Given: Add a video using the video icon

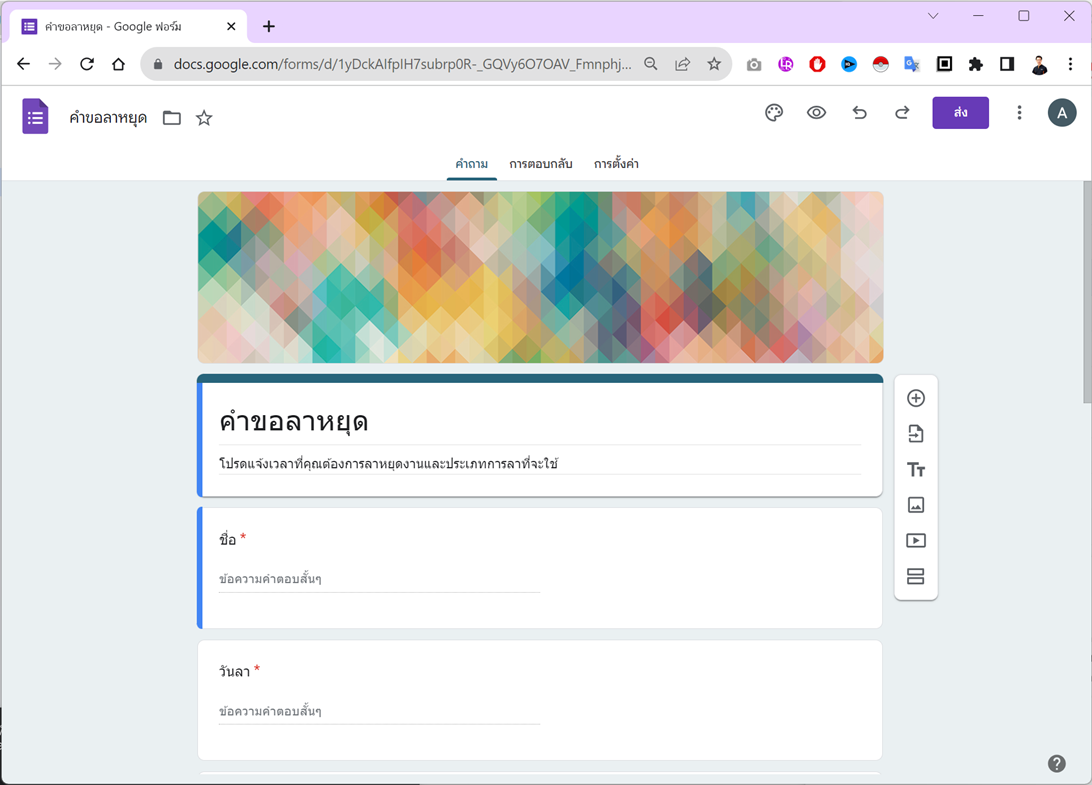Looking at the screenshot, I should [916, 540].
